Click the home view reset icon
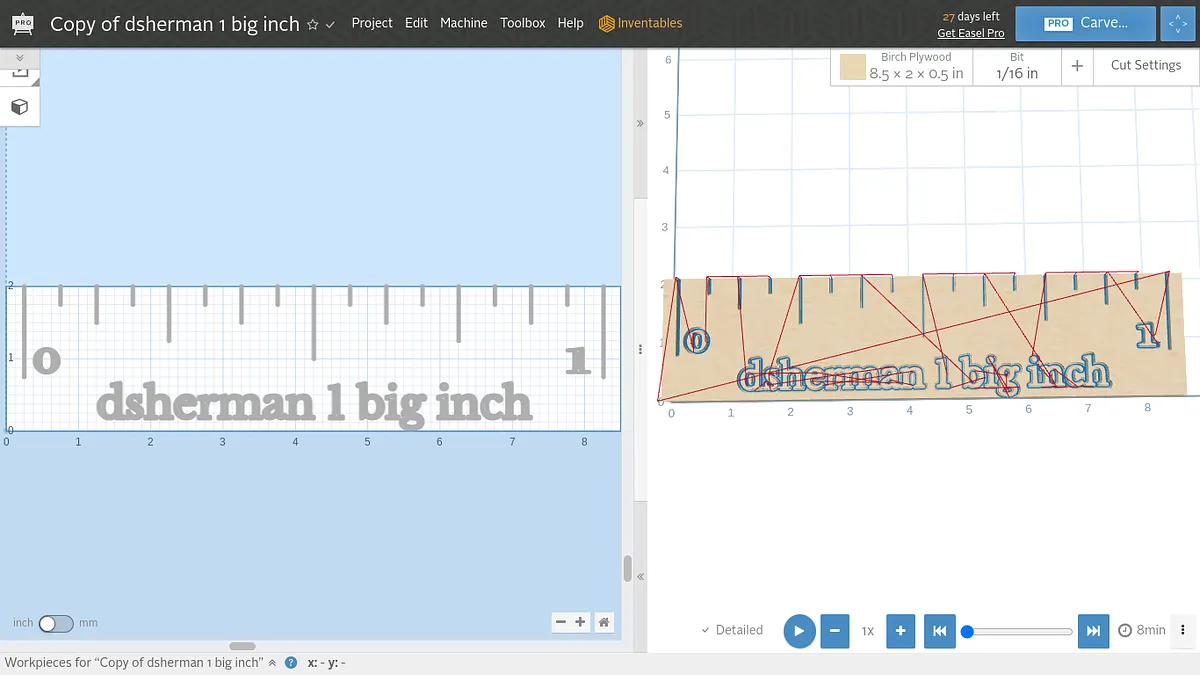Screen dimensions: 1200x675 [x=604, y=622]
